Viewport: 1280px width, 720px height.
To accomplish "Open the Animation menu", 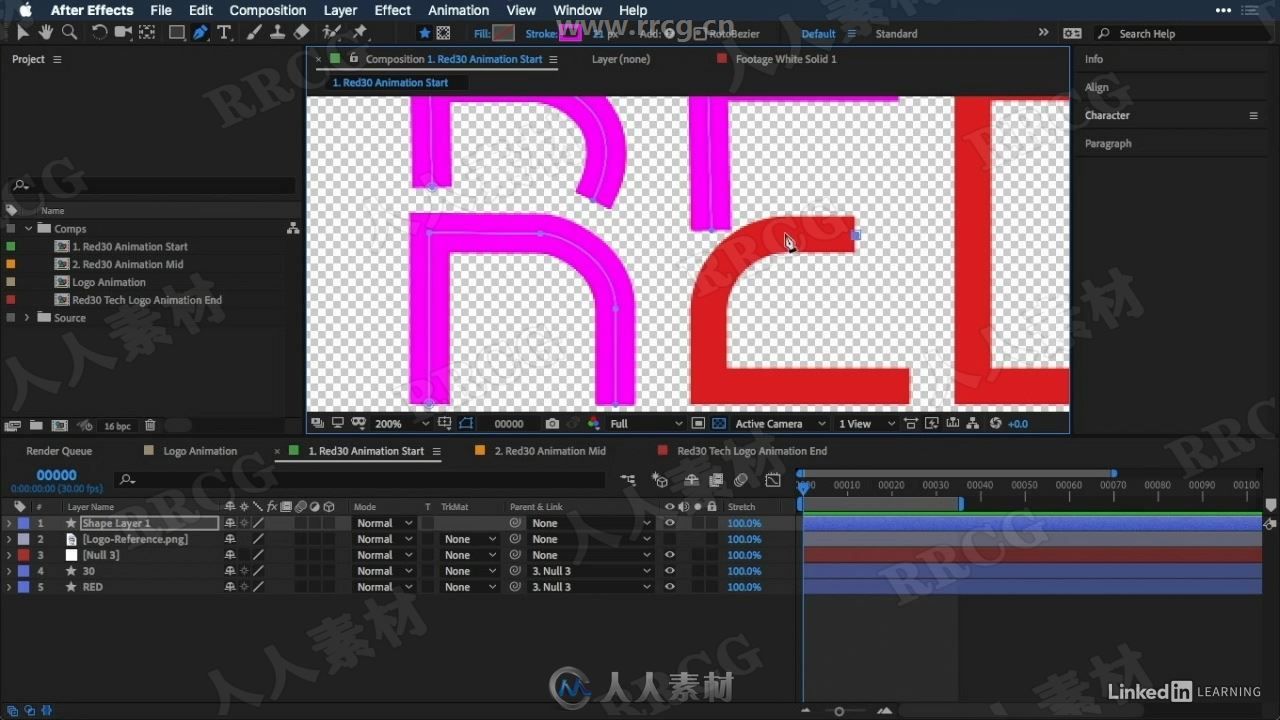I will 459,10.
